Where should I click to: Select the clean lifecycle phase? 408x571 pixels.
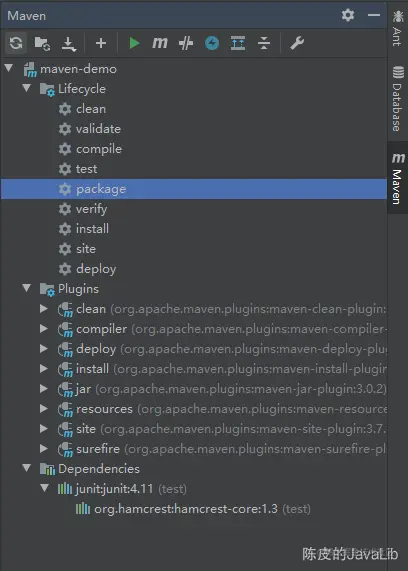pos(193,109)
